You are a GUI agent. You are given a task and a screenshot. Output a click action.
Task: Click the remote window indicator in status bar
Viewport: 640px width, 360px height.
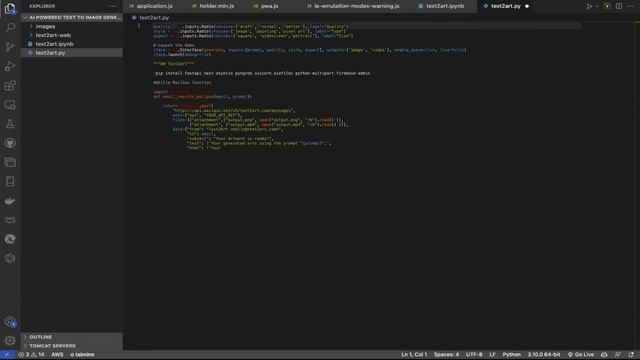pyautogui.click(x=7, y=355)
